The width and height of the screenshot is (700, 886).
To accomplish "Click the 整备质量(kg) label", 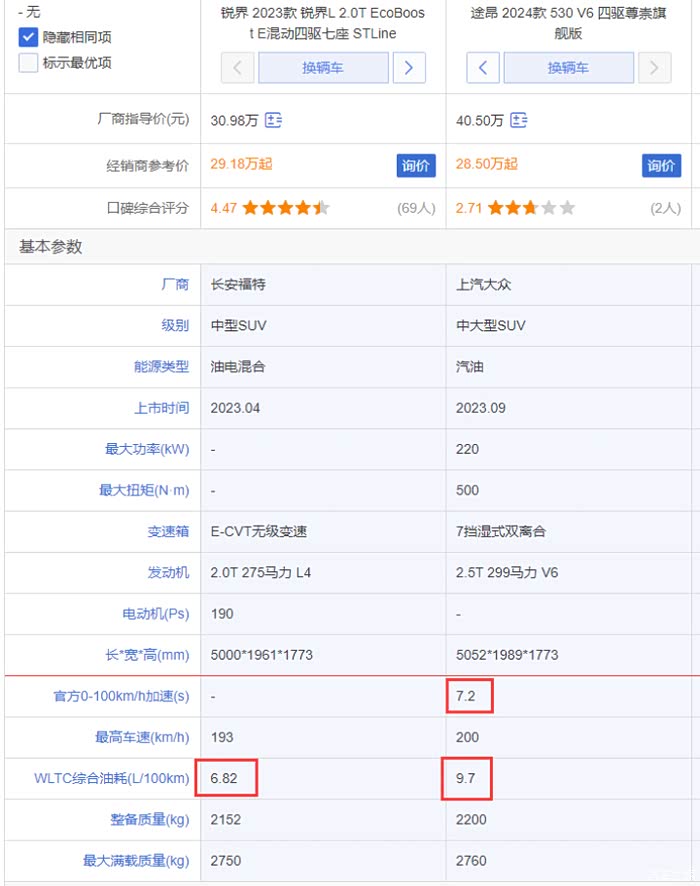I will [150, 819].
